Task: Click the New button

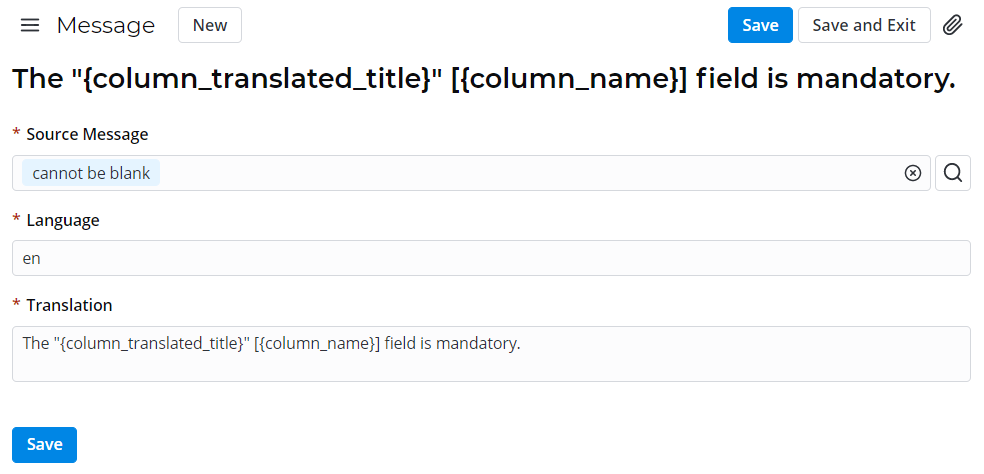Action: click(x=210, y=25)
